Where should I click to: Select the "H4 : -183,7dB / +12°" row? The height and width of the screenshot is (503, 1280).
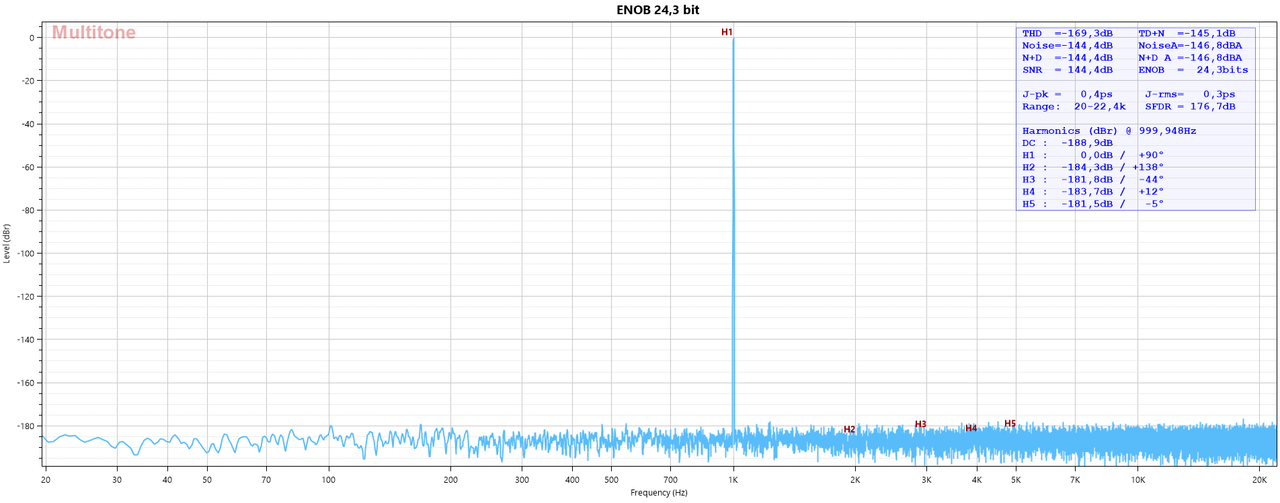click(1092, 191)
